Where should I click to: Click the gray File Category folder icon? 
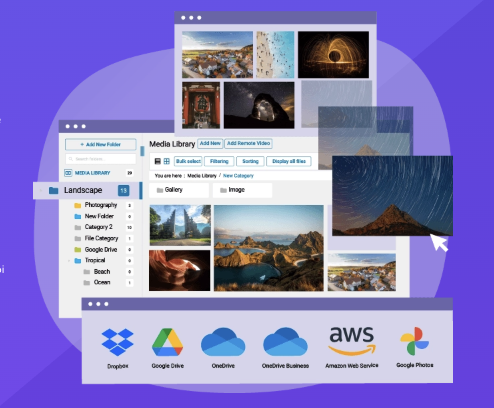78,239
